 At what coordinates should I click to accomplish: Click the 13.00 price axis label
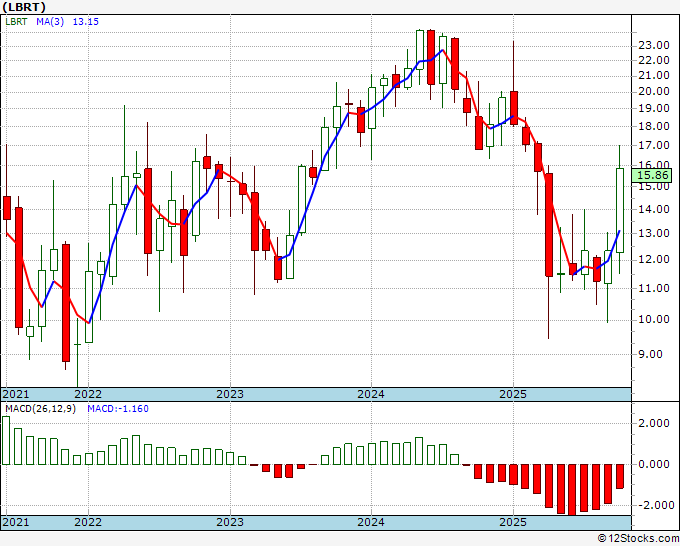(654, 233)
